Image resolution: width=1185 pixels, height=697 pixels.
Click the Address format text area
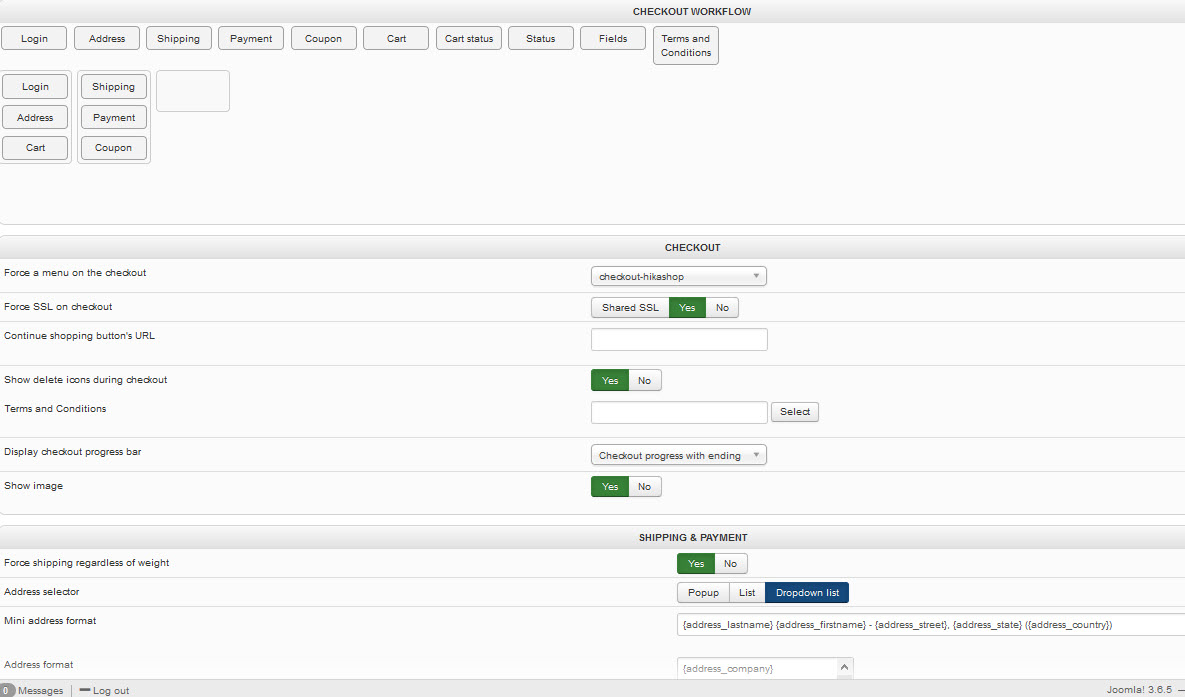click(758, 668)
